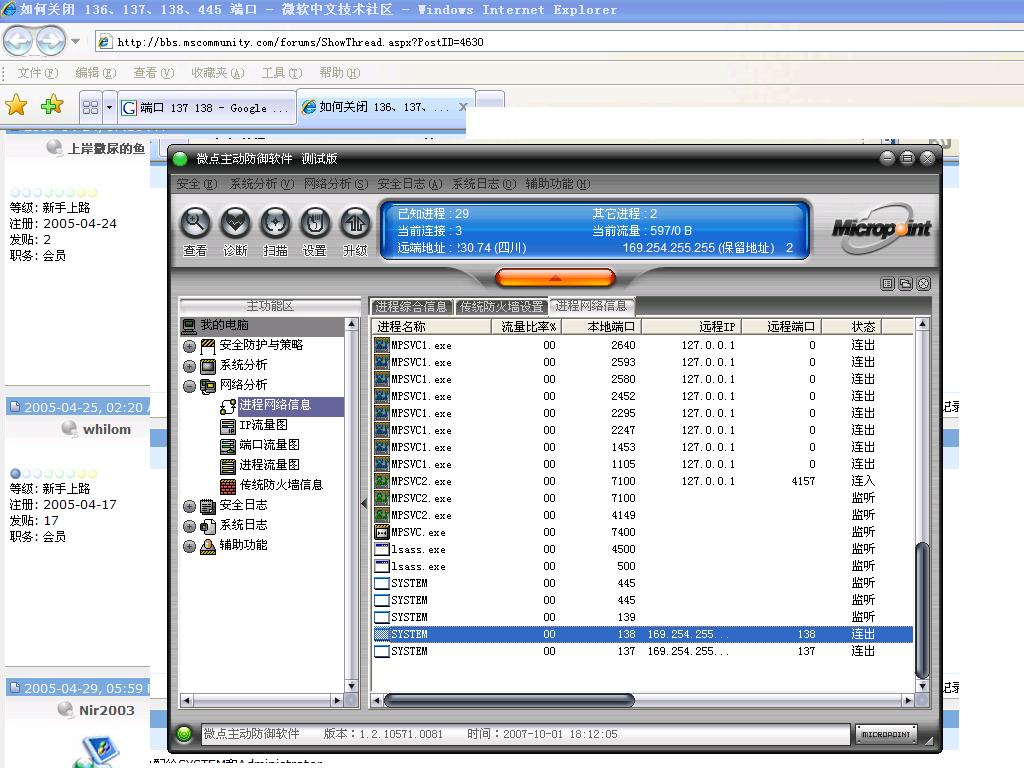
Task: Expand the 辅助功能 tree node
Action: [189, 547]
